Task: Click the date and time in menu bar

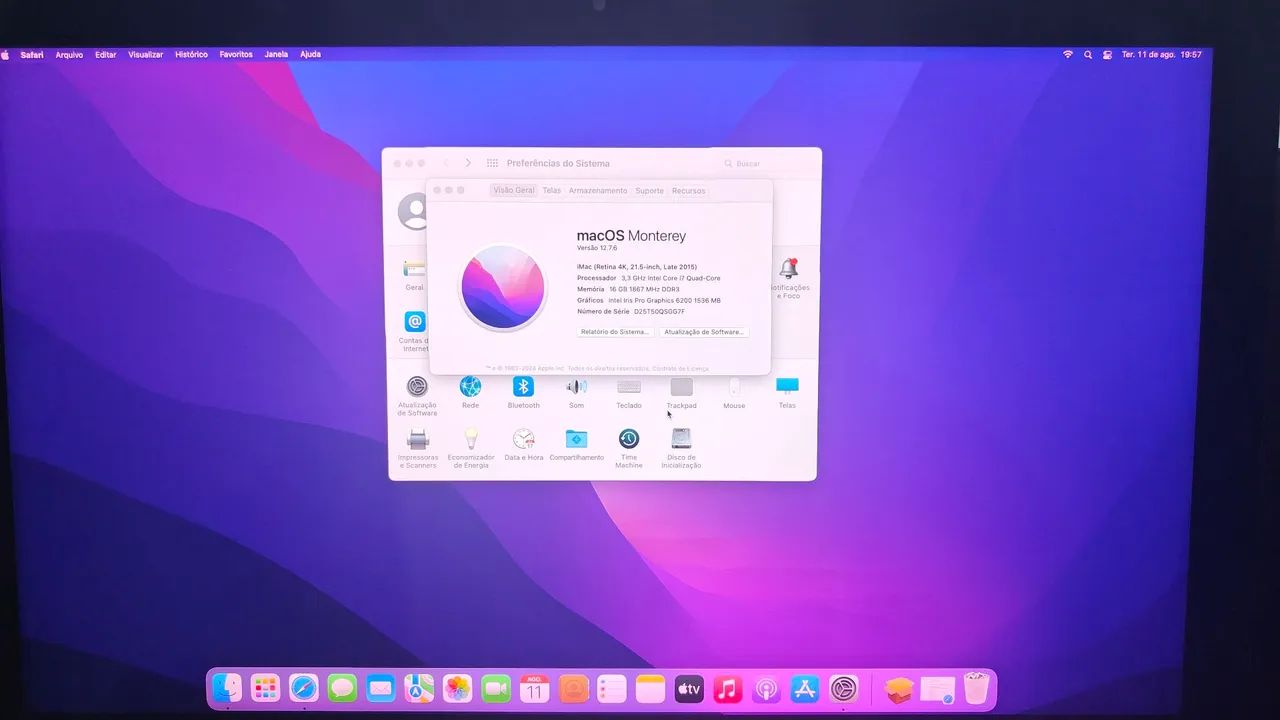Action: click(x=1161, y=55)
